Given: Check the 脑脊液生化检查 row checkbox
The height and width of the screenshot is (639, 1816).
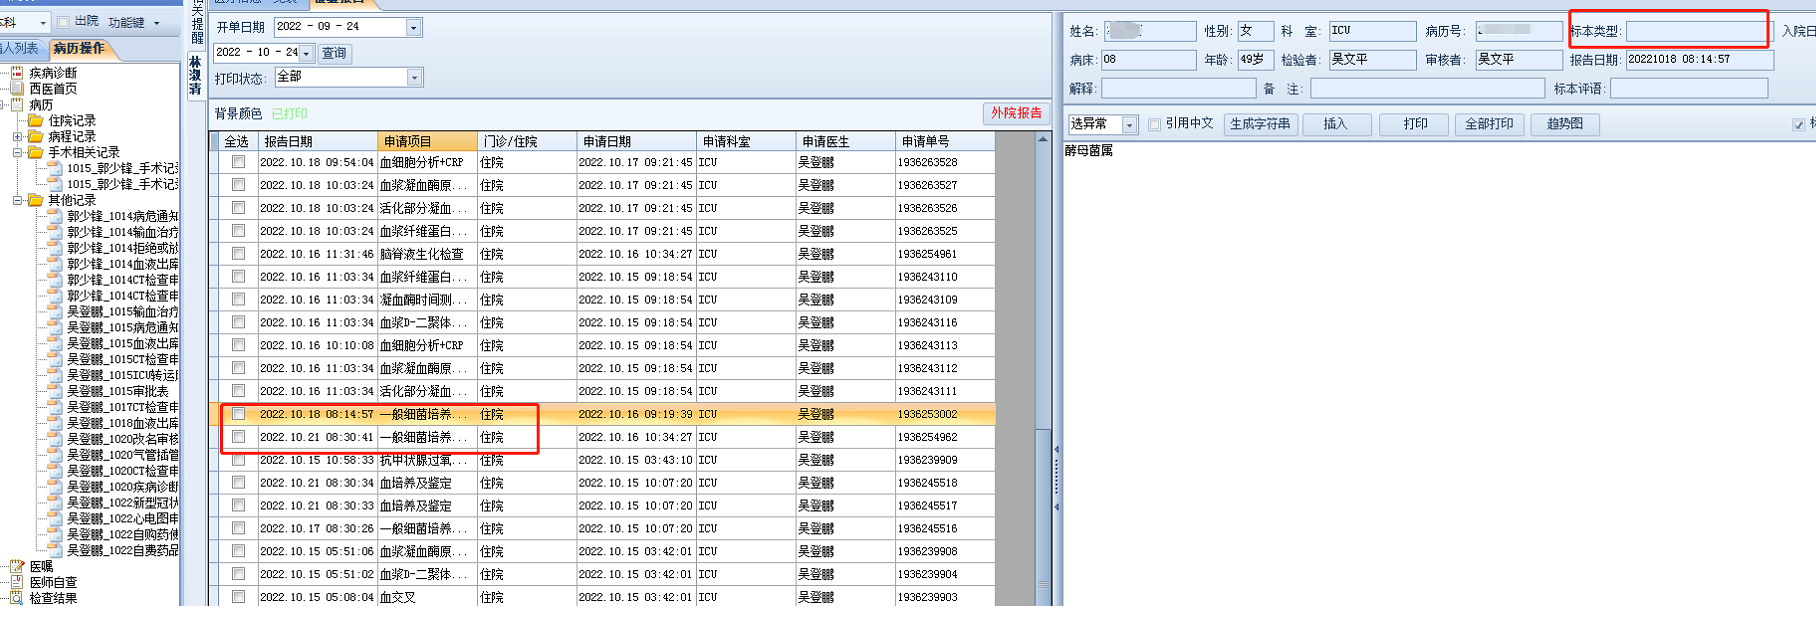Looking at the screenshot, I should coord(238,253).
